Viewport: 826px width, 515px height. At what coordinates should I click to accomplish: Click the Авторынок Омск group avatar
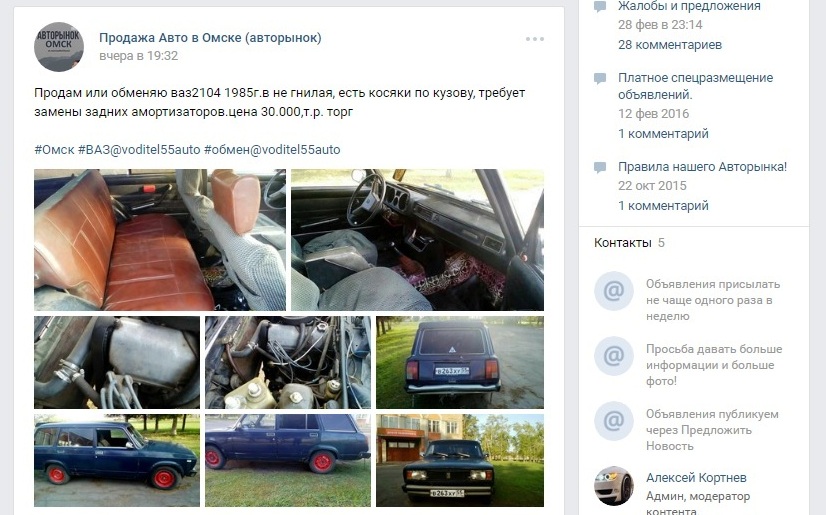tap(58, 47)
